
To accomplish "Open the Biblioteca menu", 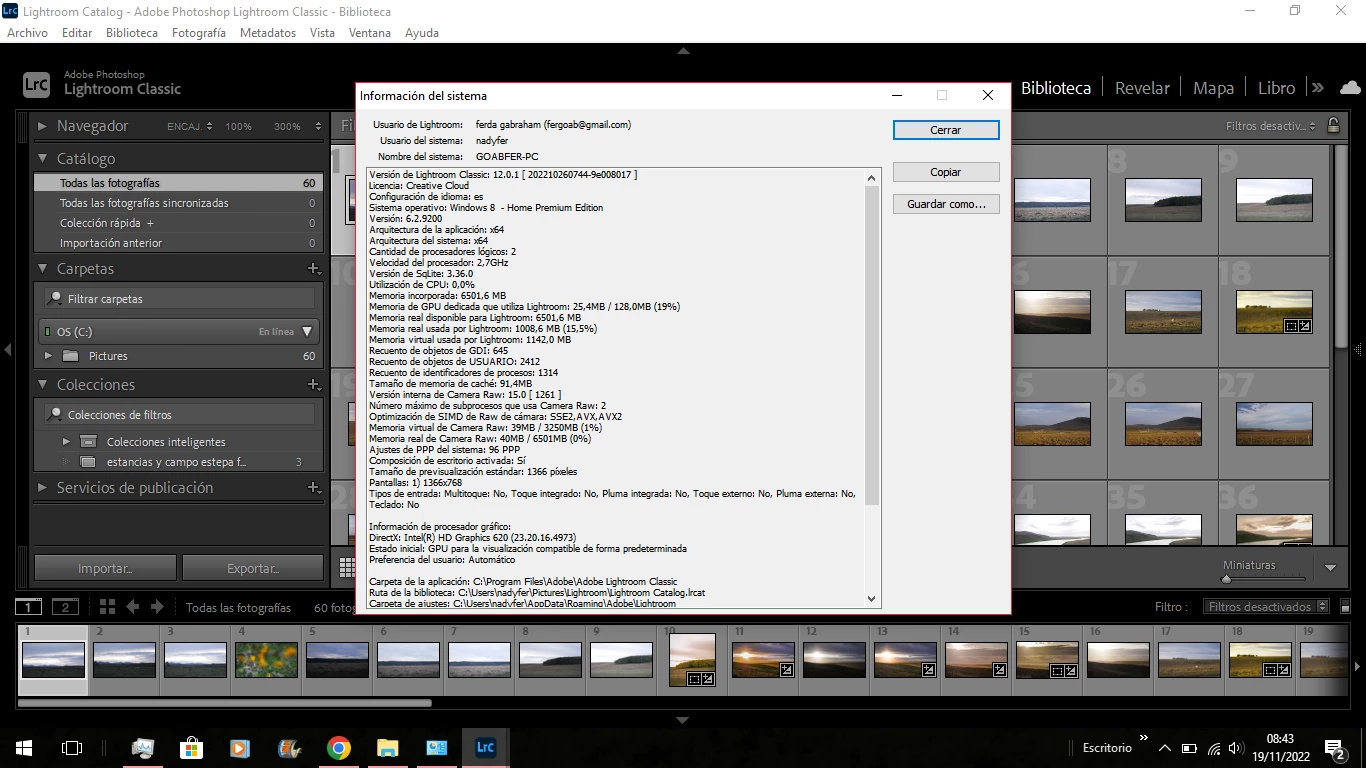I will coord(131,32).
